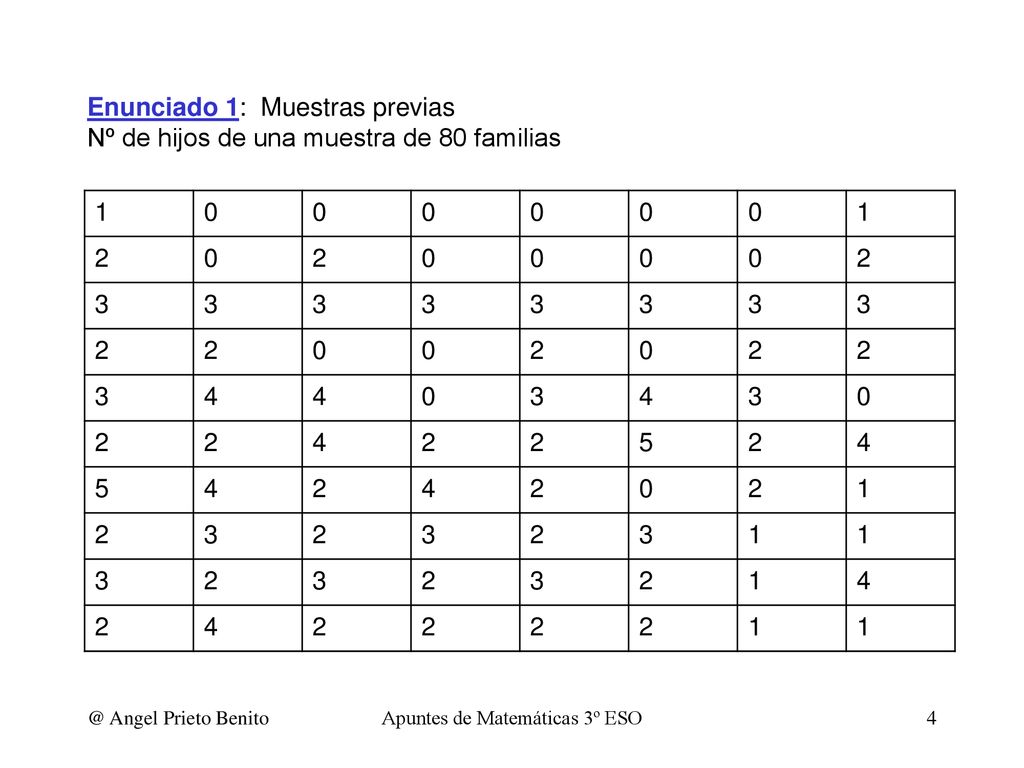Select the page number 4 in footer

point(931,718)
